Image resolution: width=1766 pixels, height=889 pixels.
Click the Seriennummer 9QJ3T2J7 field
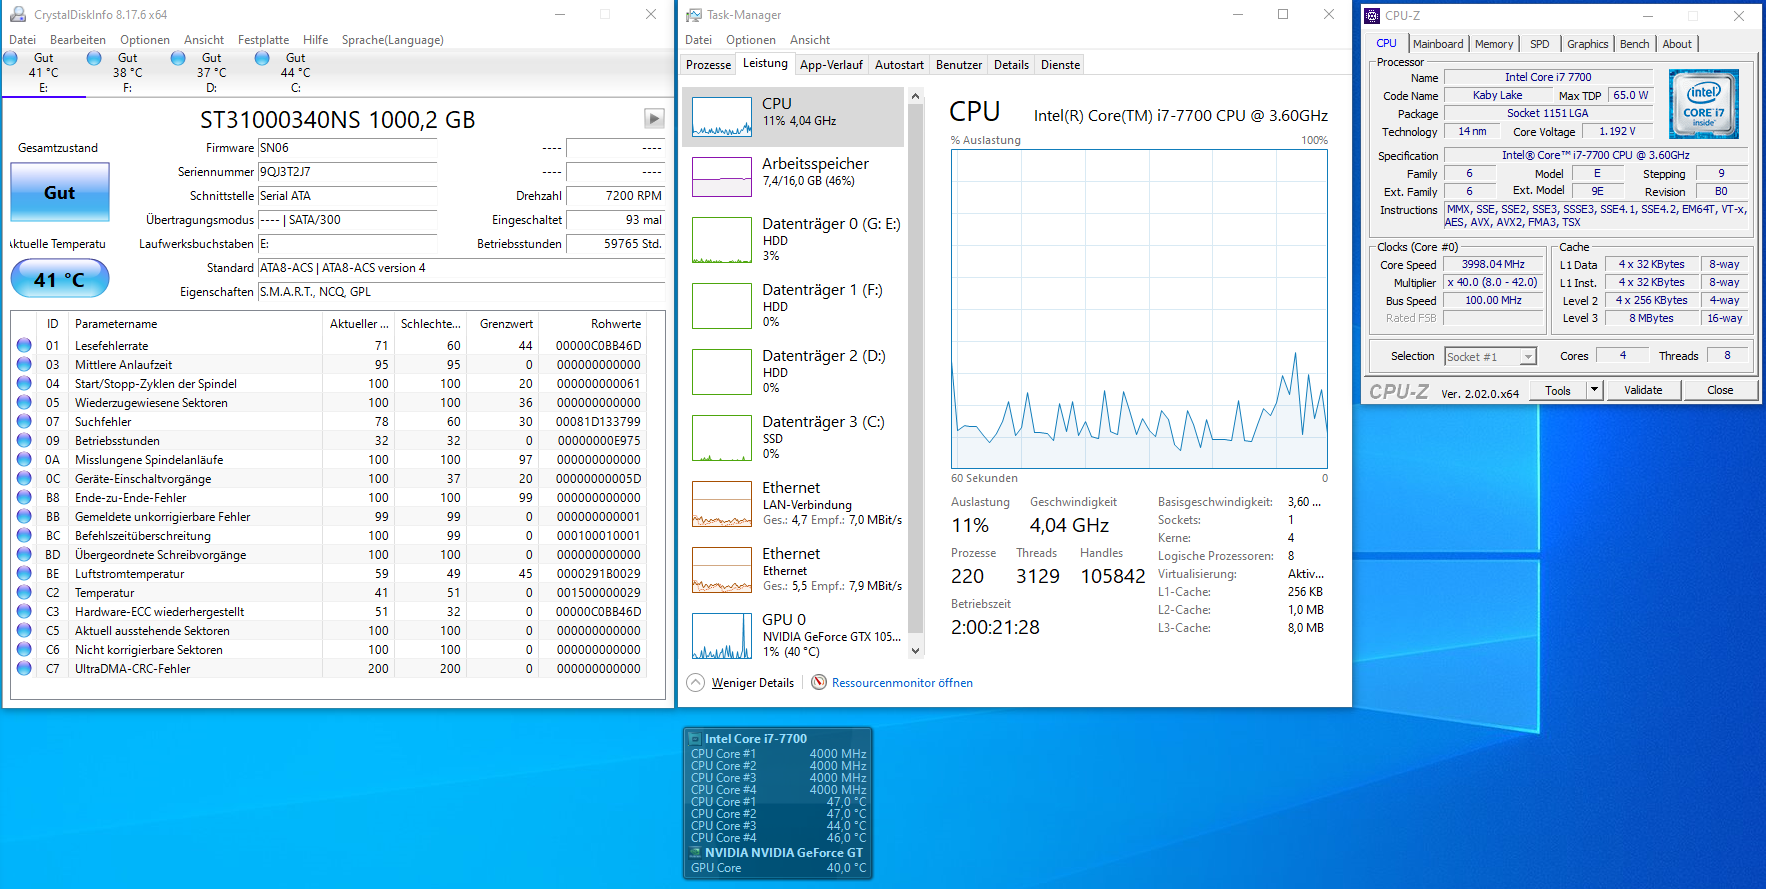coord(347,172)
